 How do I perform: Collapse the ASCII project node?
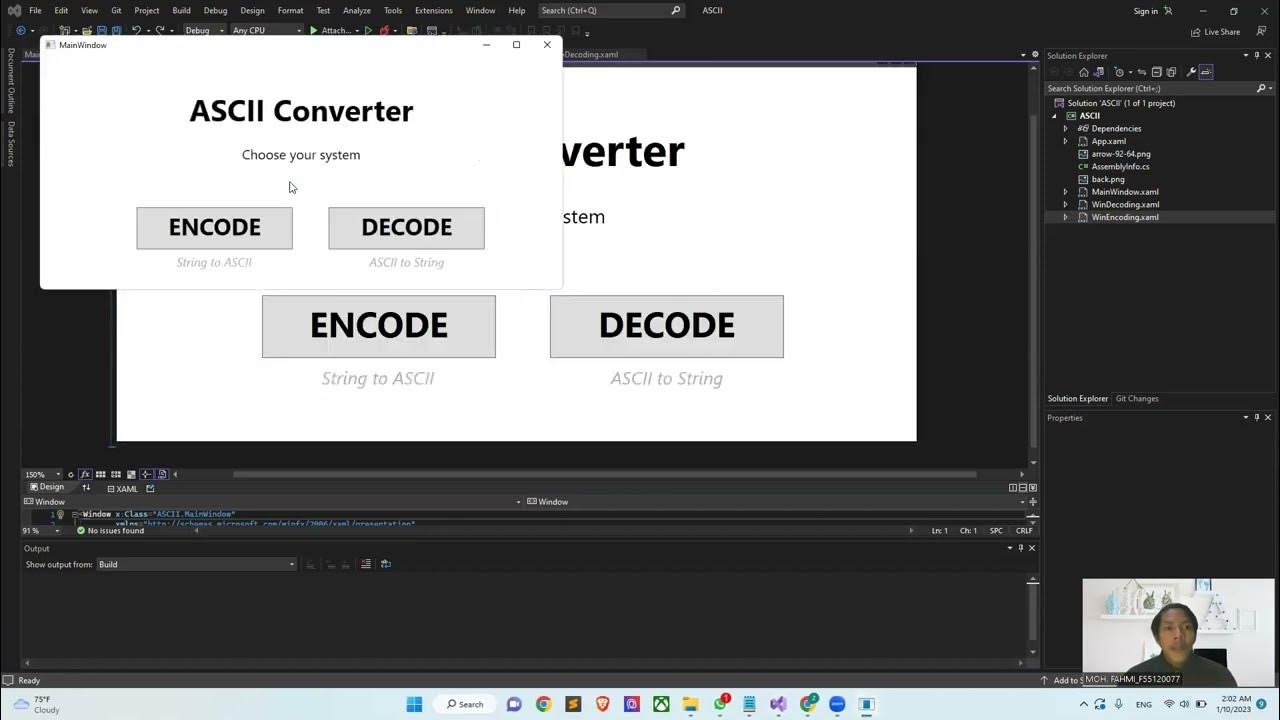pyautogui.click(x=1054, y=116)
